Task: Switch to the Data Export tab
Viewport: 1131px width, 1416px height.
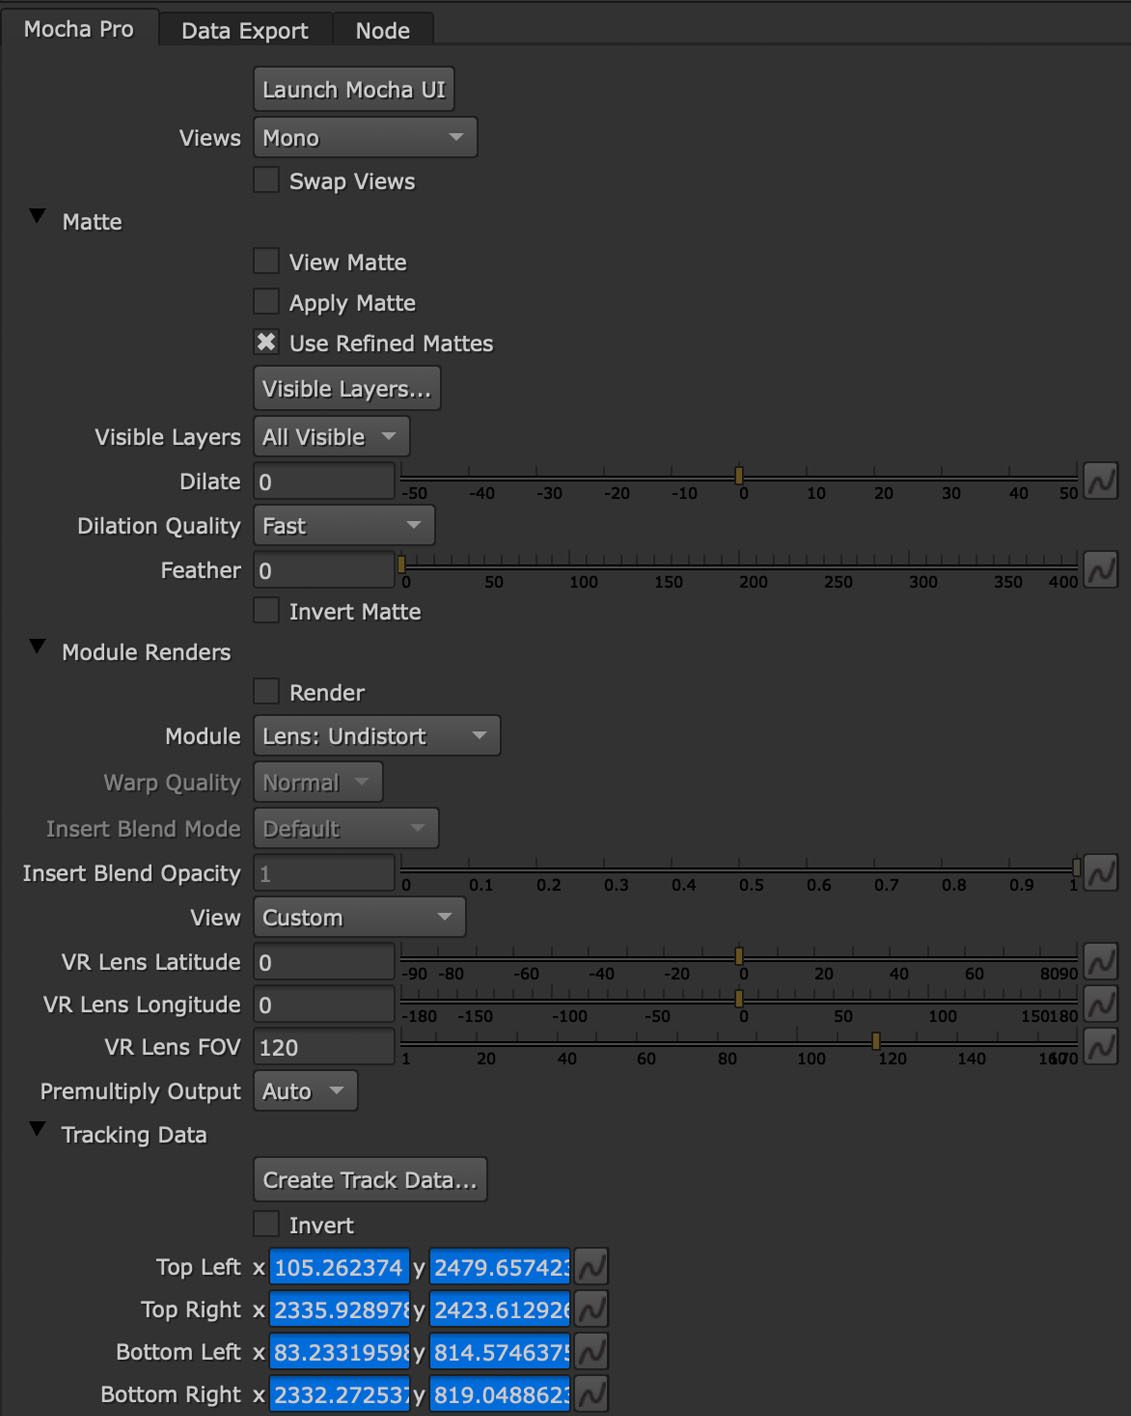Action: (x=245, y=30)
